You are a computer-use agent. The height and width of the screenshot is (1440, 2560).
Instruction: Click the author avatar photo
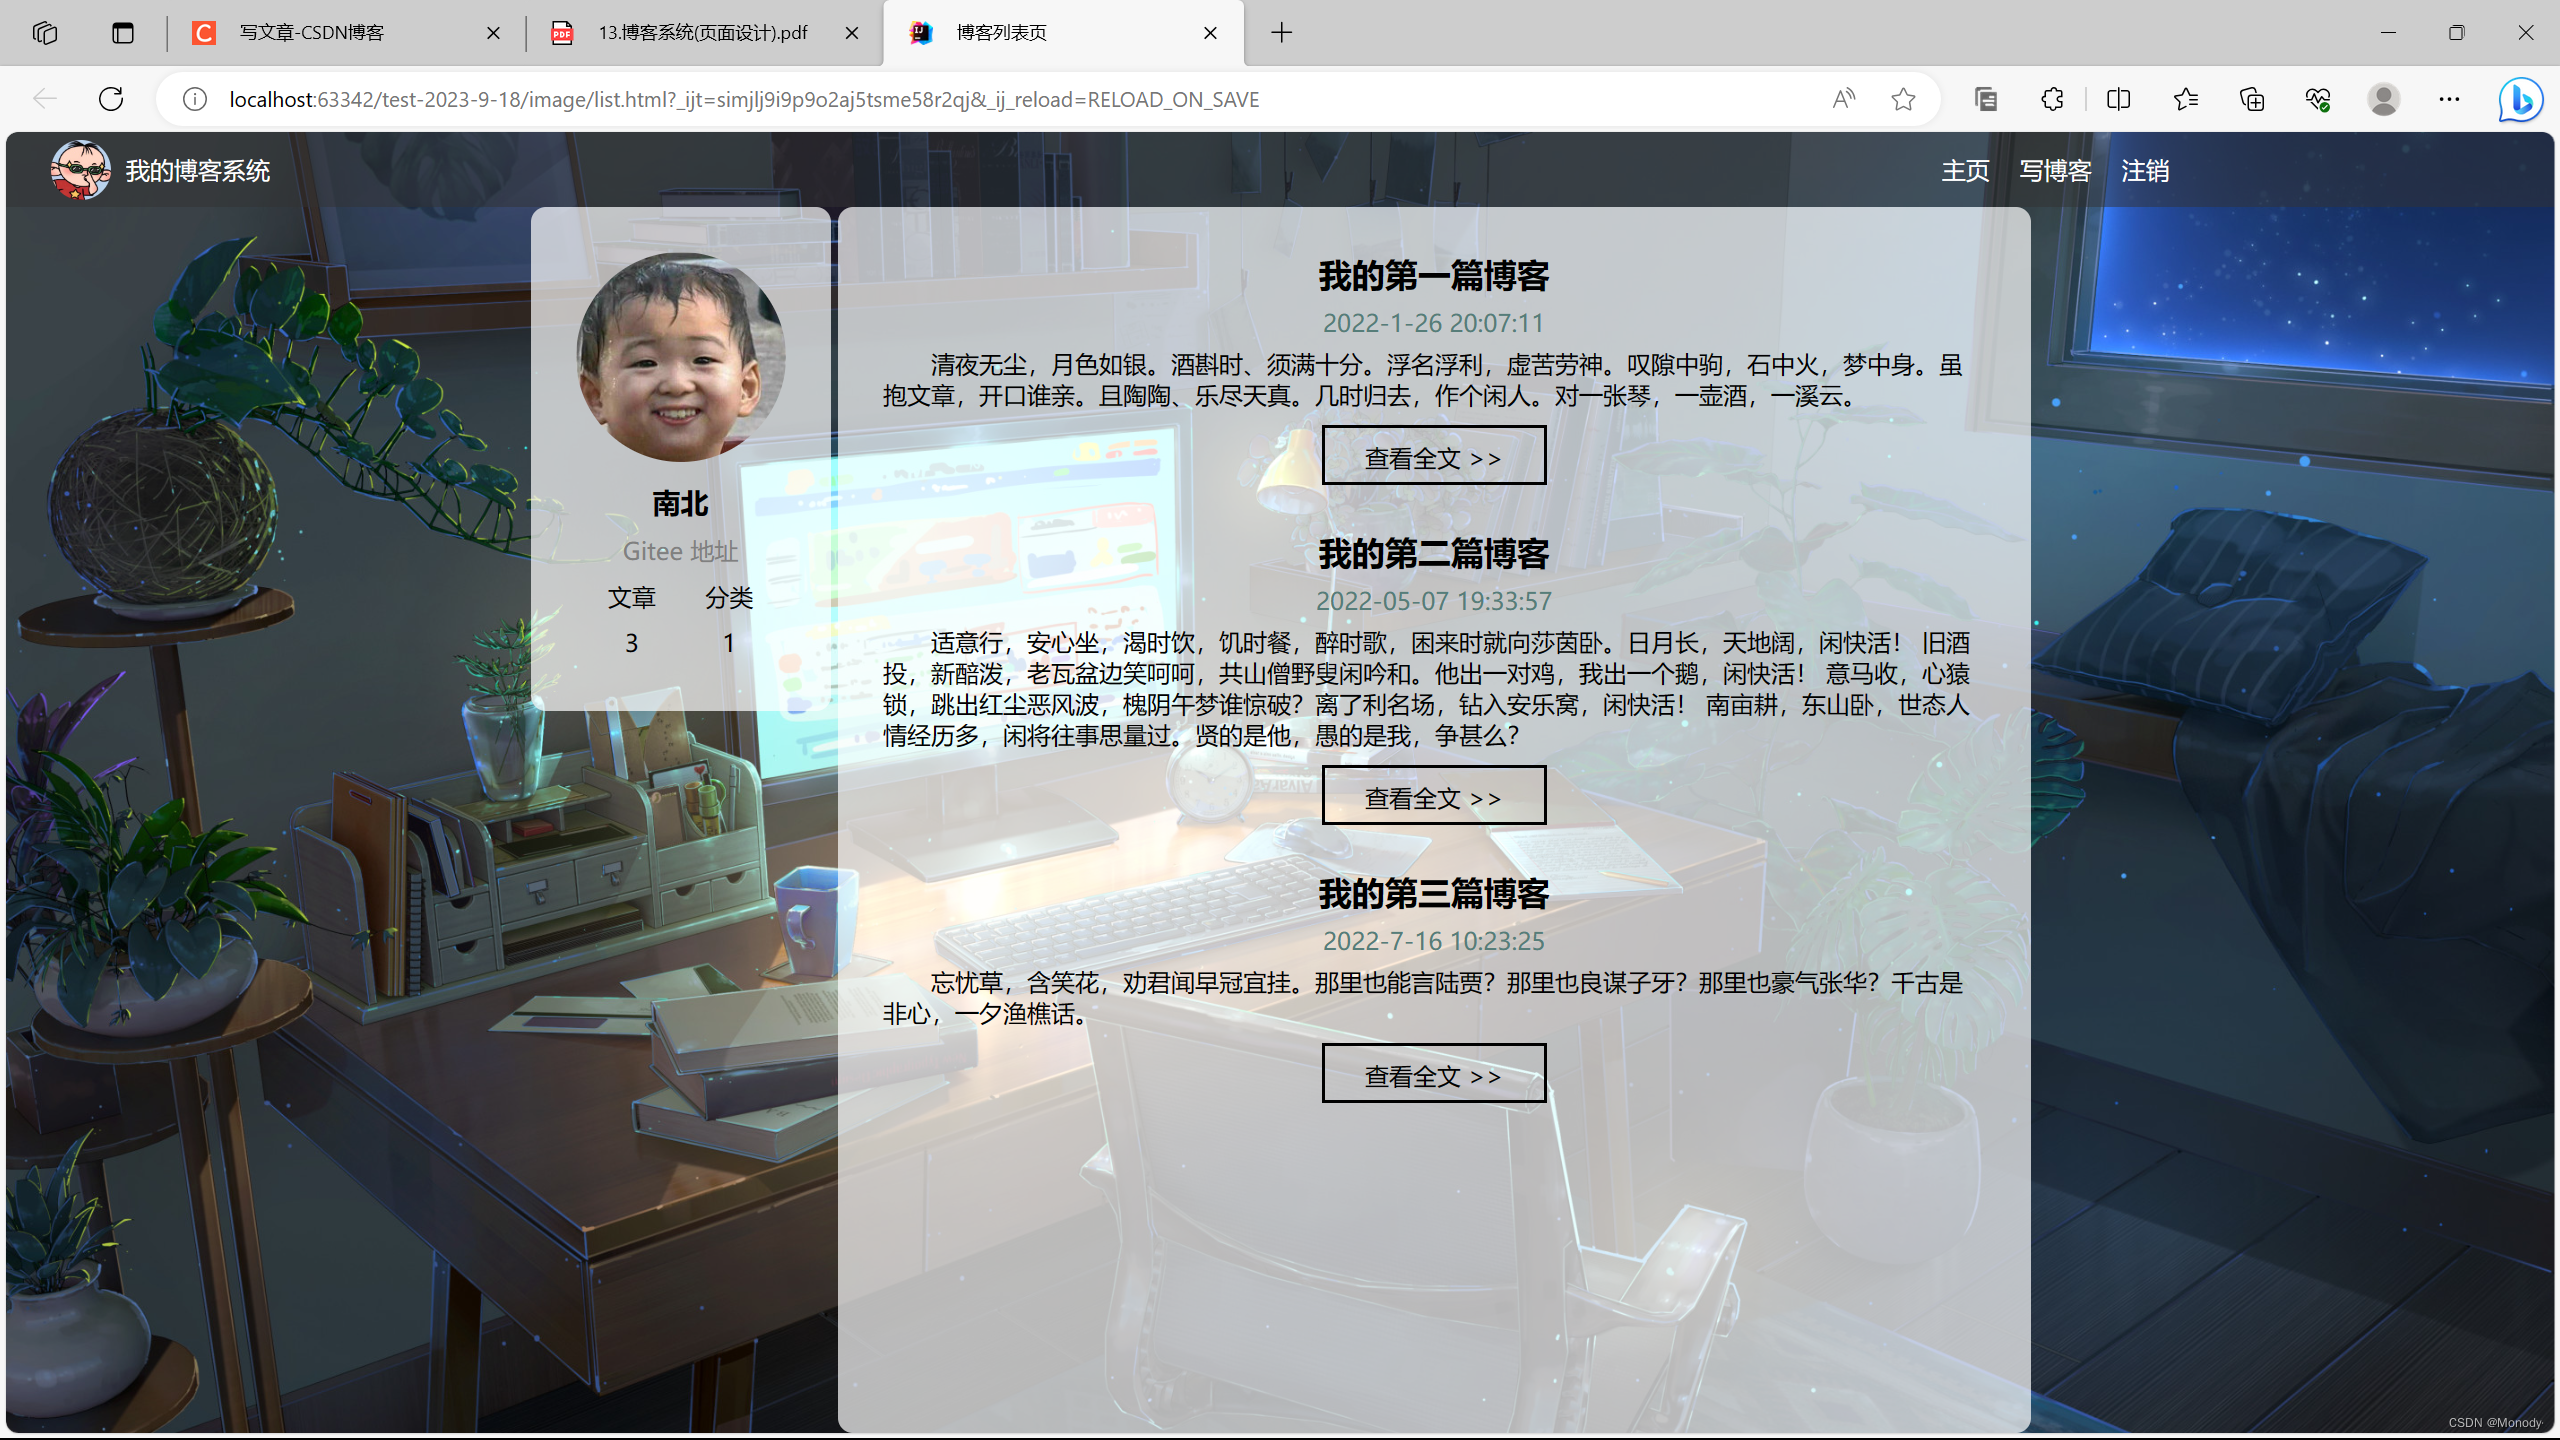[681, 357]
